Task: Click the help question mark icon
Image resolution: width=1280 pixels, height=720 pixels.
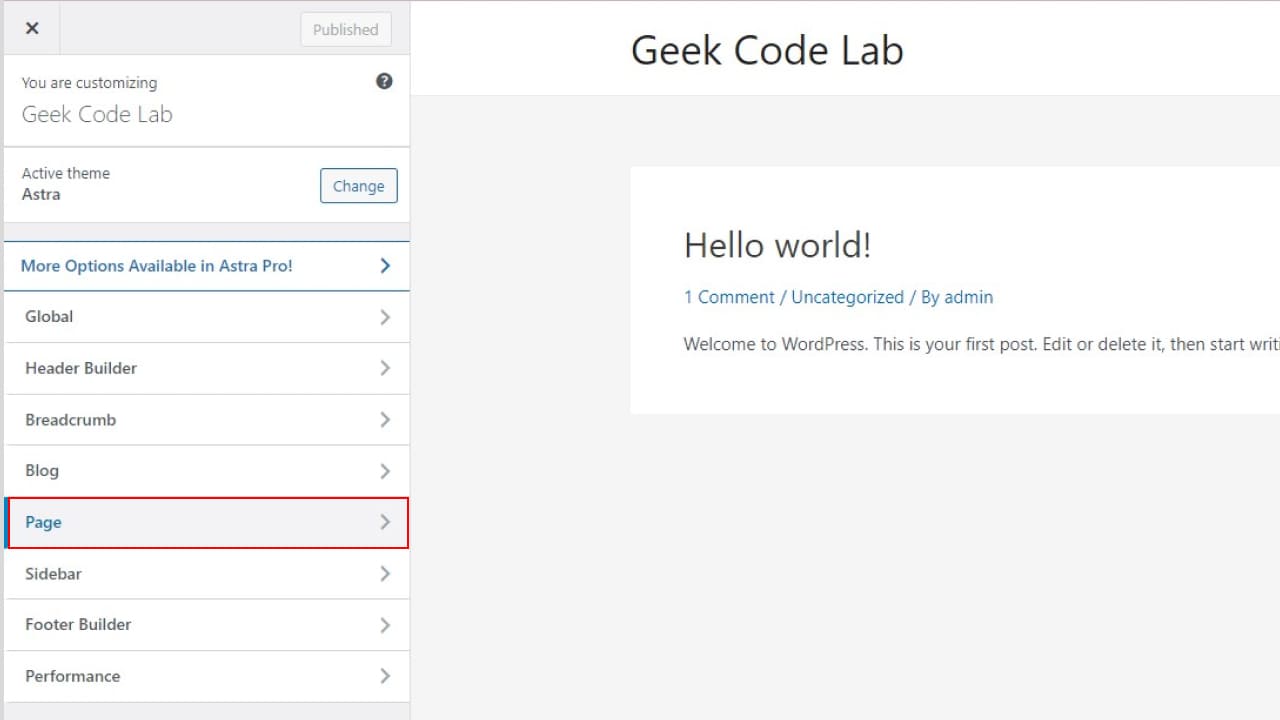Action: 384,82
